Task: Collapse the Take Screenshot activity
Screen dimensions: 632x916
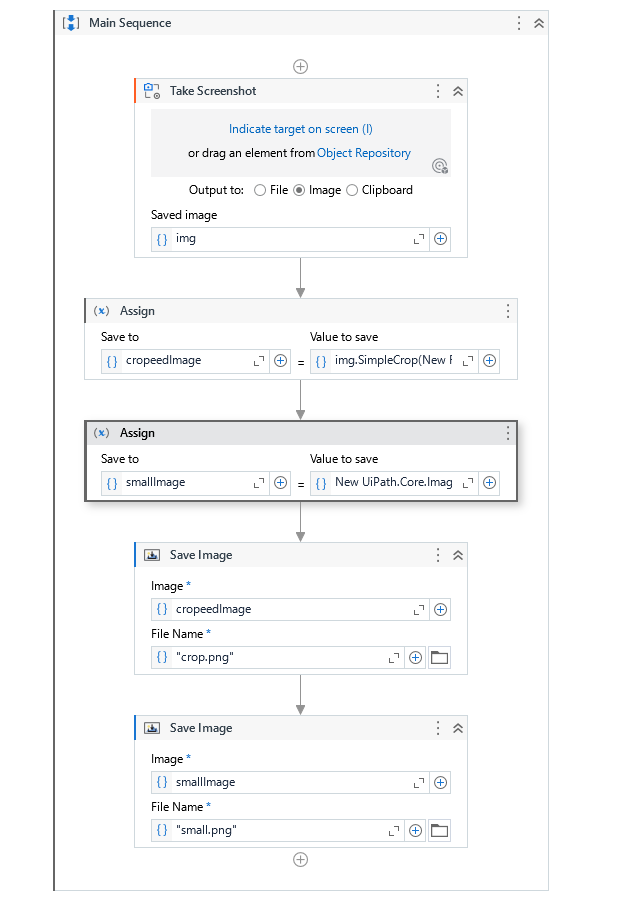Action: click(x=458, y=91)
